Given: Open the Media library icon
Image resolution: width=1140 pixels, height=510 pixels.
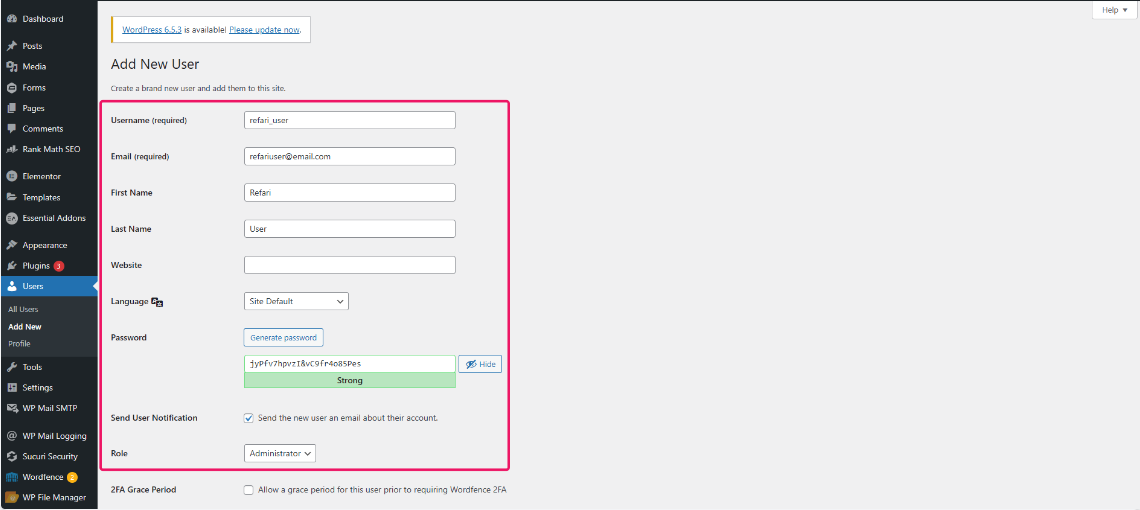Looking at the screenshot, I should tap(12, 66).
